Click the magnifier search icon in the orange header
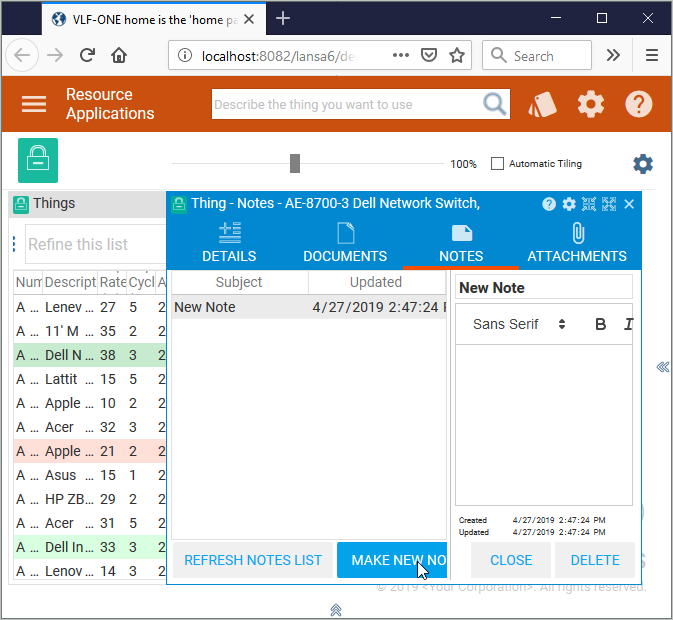The height and width of the screenshot is (620, 673). 494,104
